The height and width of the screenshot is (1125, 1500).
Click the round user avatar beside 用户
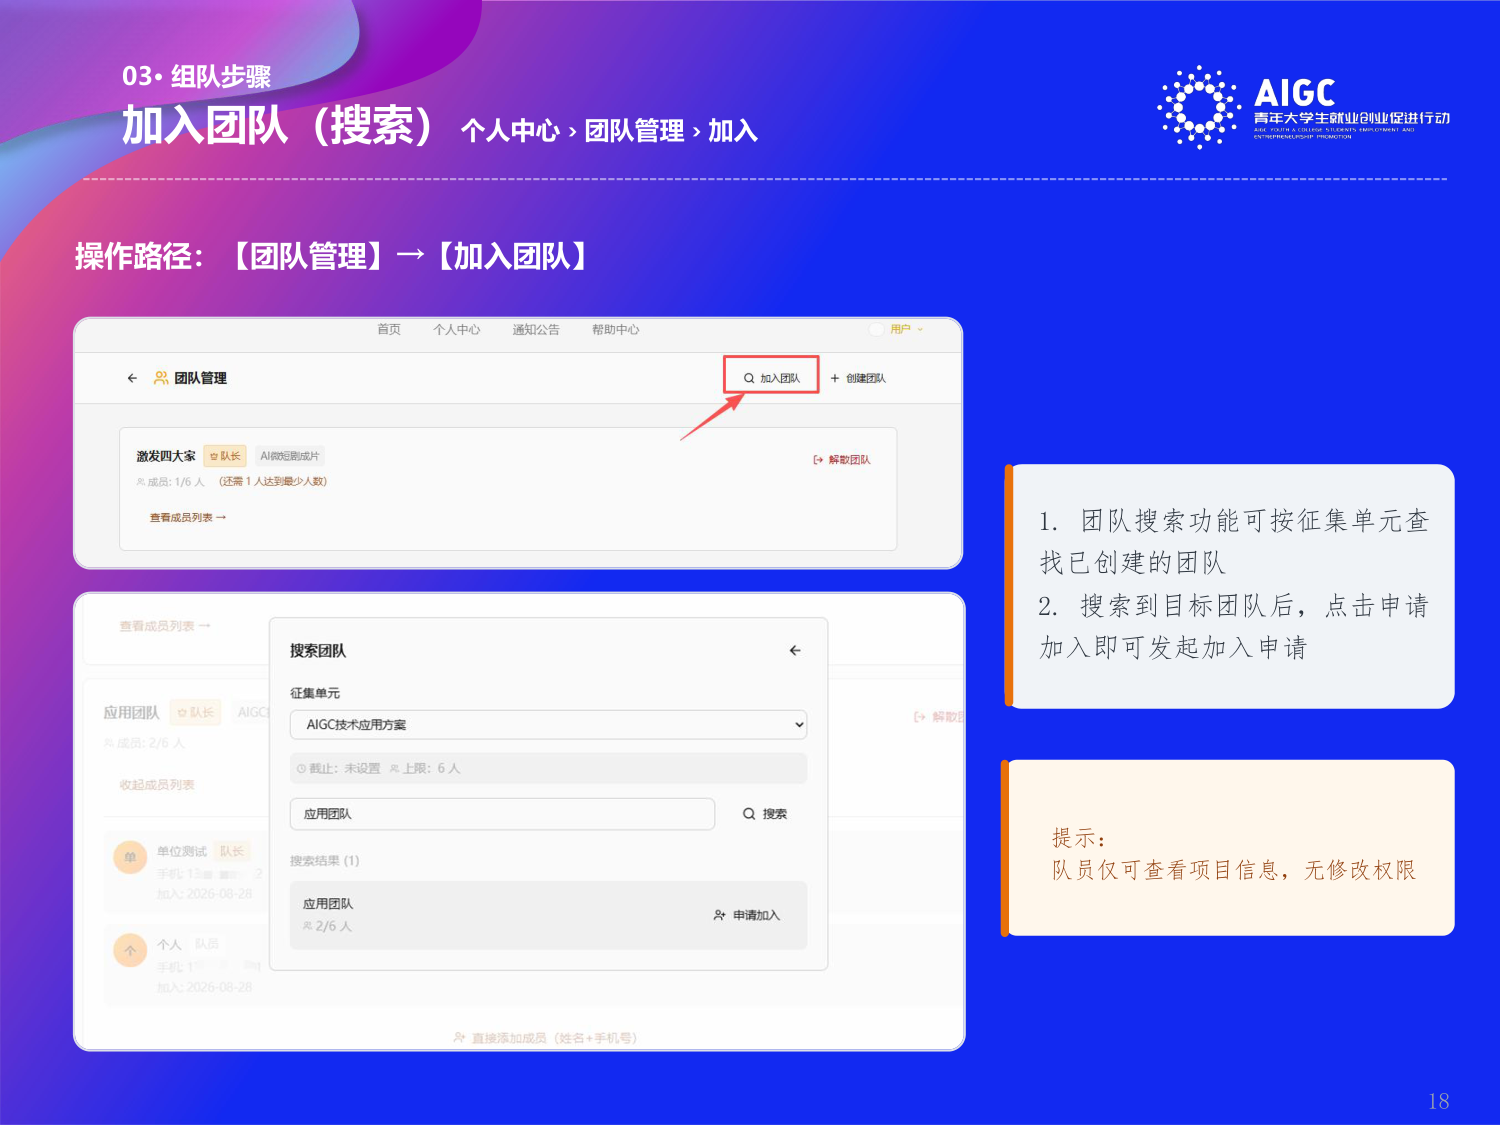pos(877,329)
